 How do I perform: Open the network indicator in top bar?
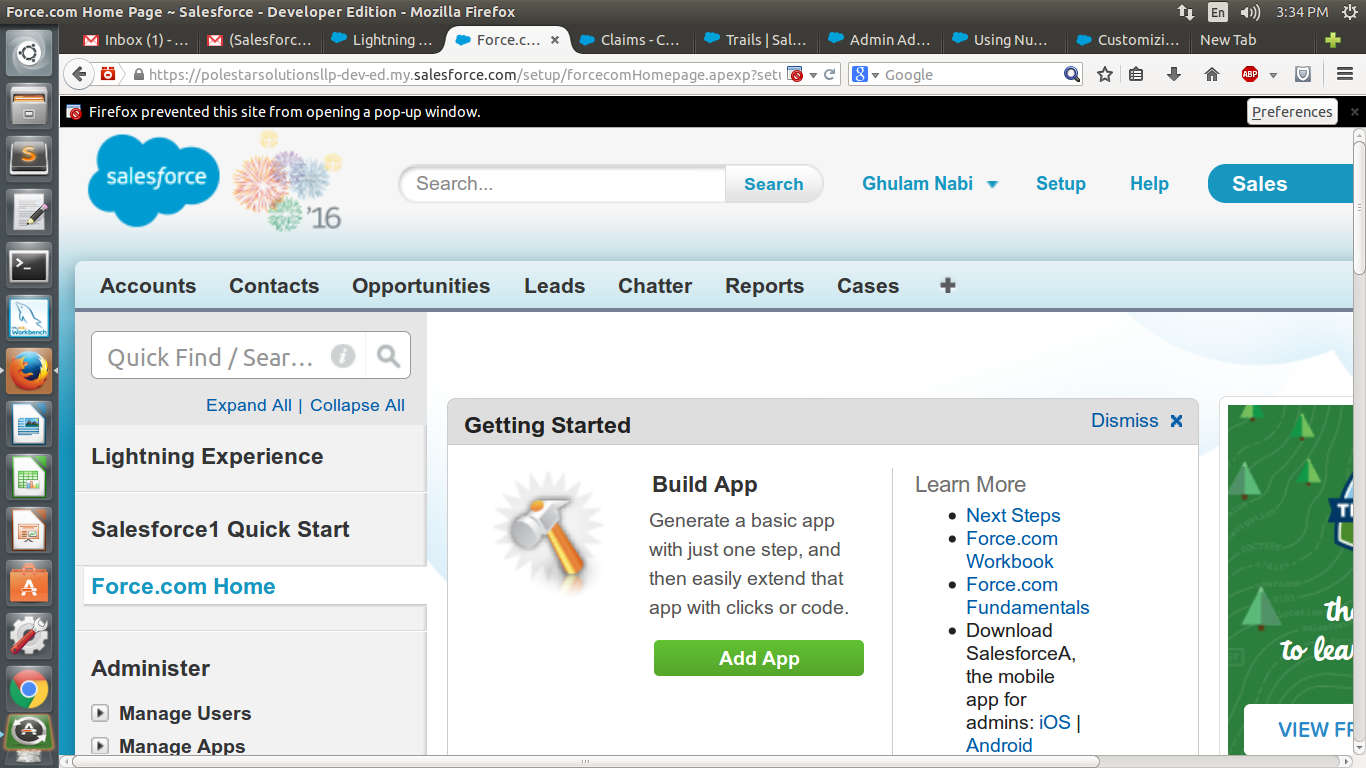(1186, 12)
